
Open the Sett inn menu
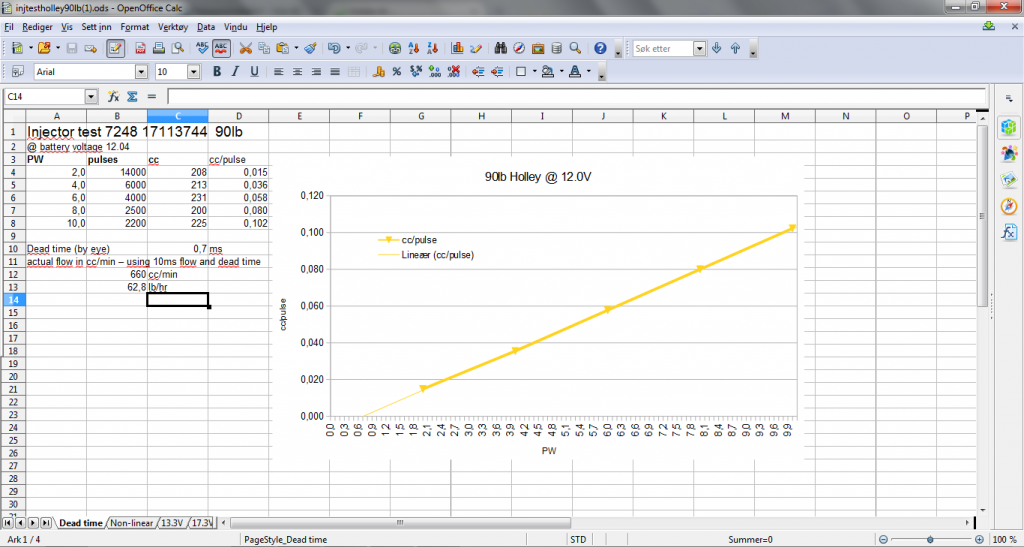pyautogui.click(x=97, y=27)
